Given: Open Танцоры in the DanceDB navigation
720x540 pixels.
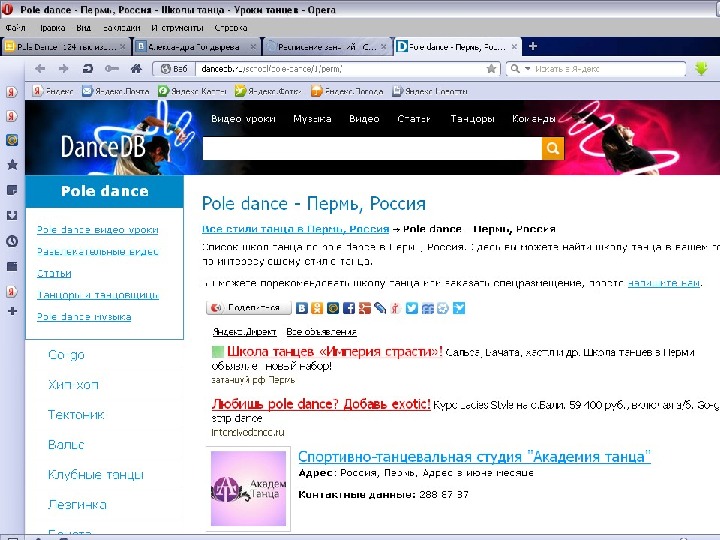Looking at the screenshot, I should click(x=472, y=119).
